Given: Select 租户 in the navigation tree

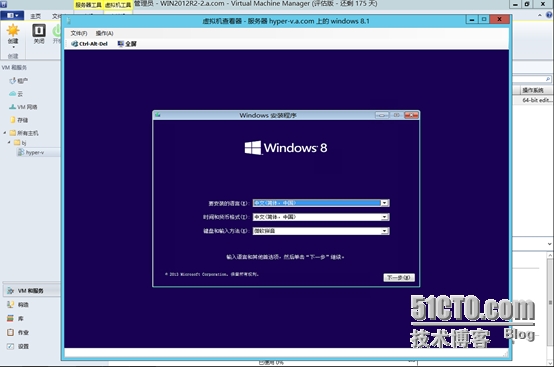Looking at the screenshot, I should pos(19,81).
